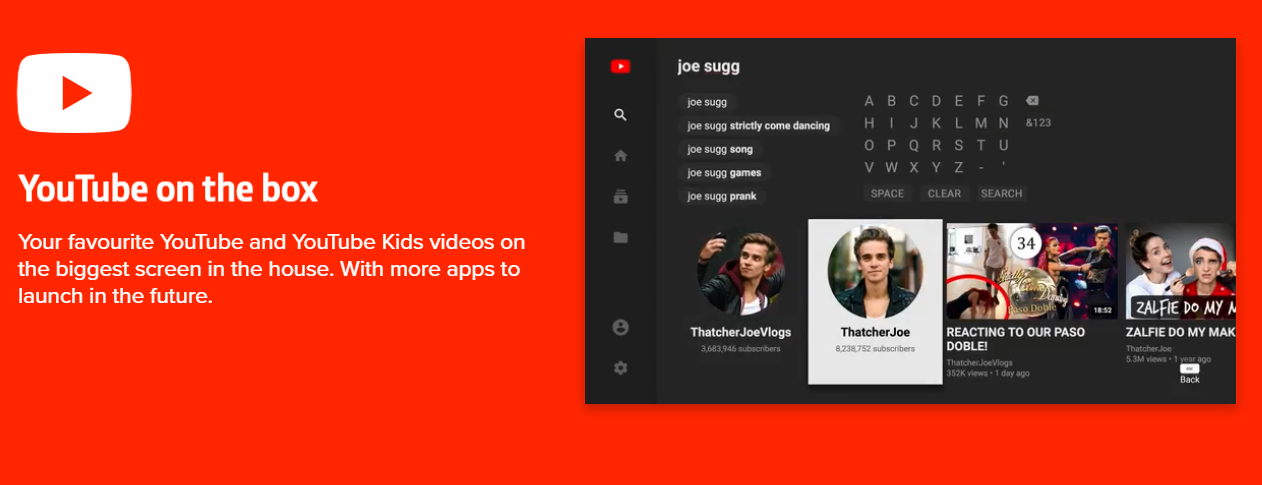Viewport: 1262px width, 485px height.
Task: Choose the 'joe sugg games' suggestion
Action: 724,173
